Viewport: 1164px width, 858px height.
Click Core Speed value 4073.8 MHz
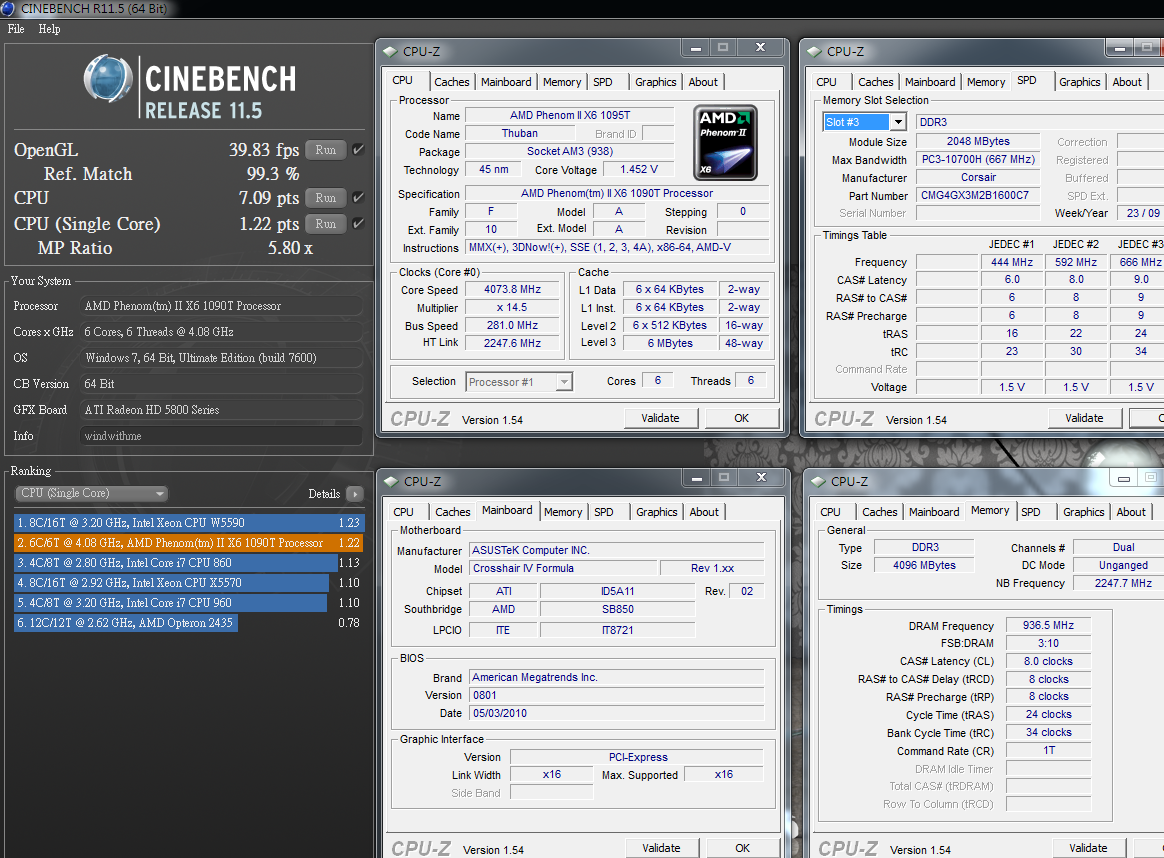(x=513, y=289)
